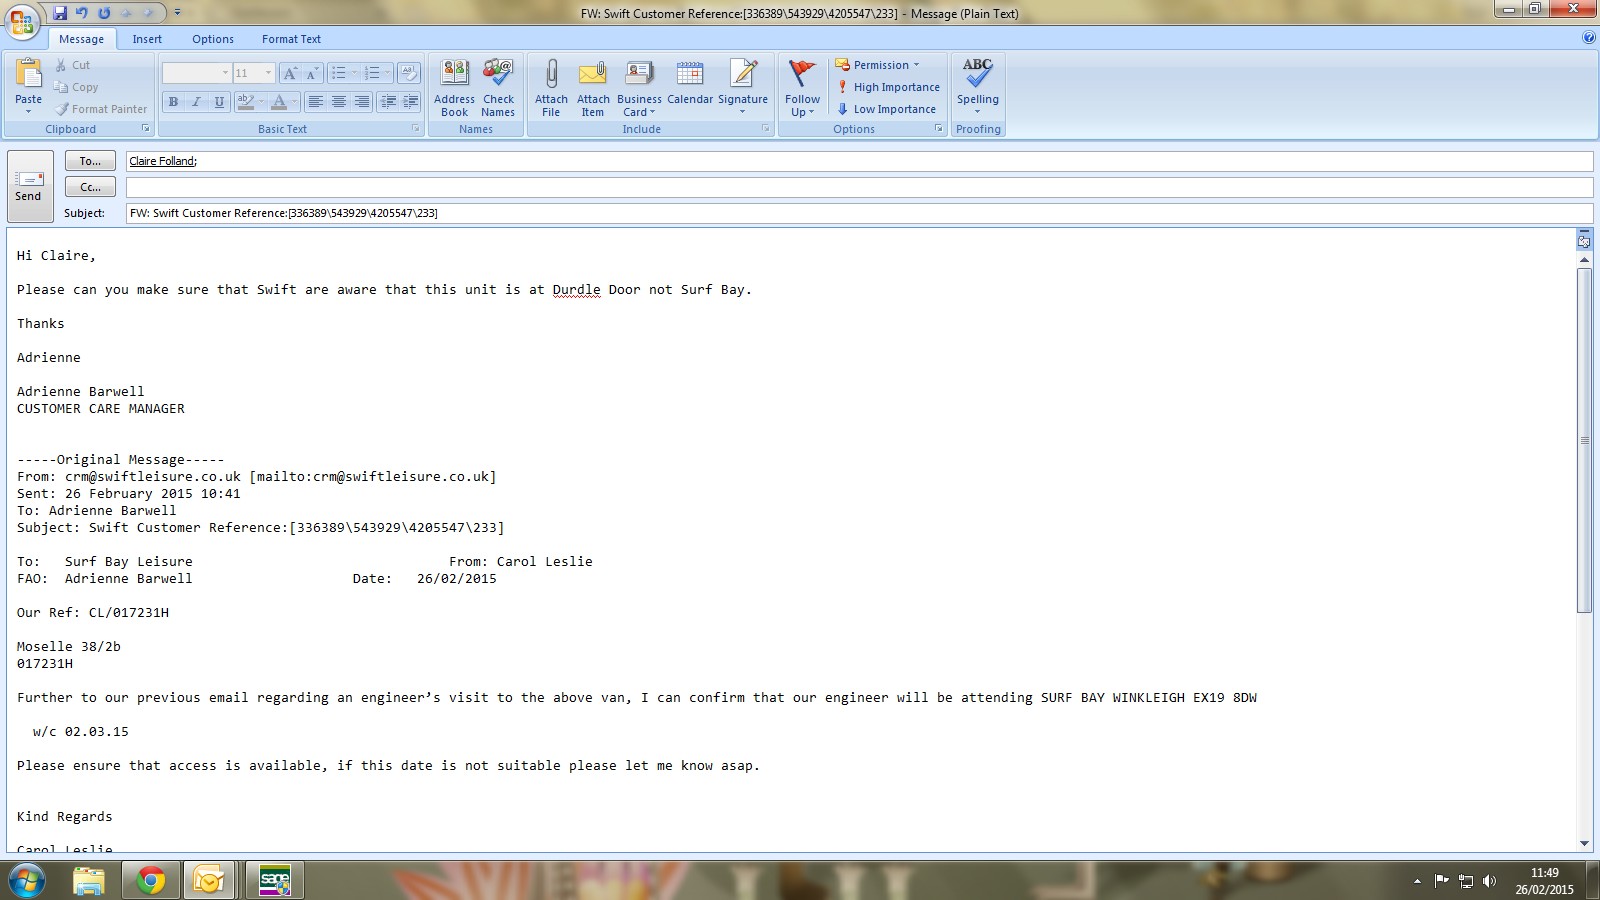Copy the selection to clipboard

click(x=76, y=87)
